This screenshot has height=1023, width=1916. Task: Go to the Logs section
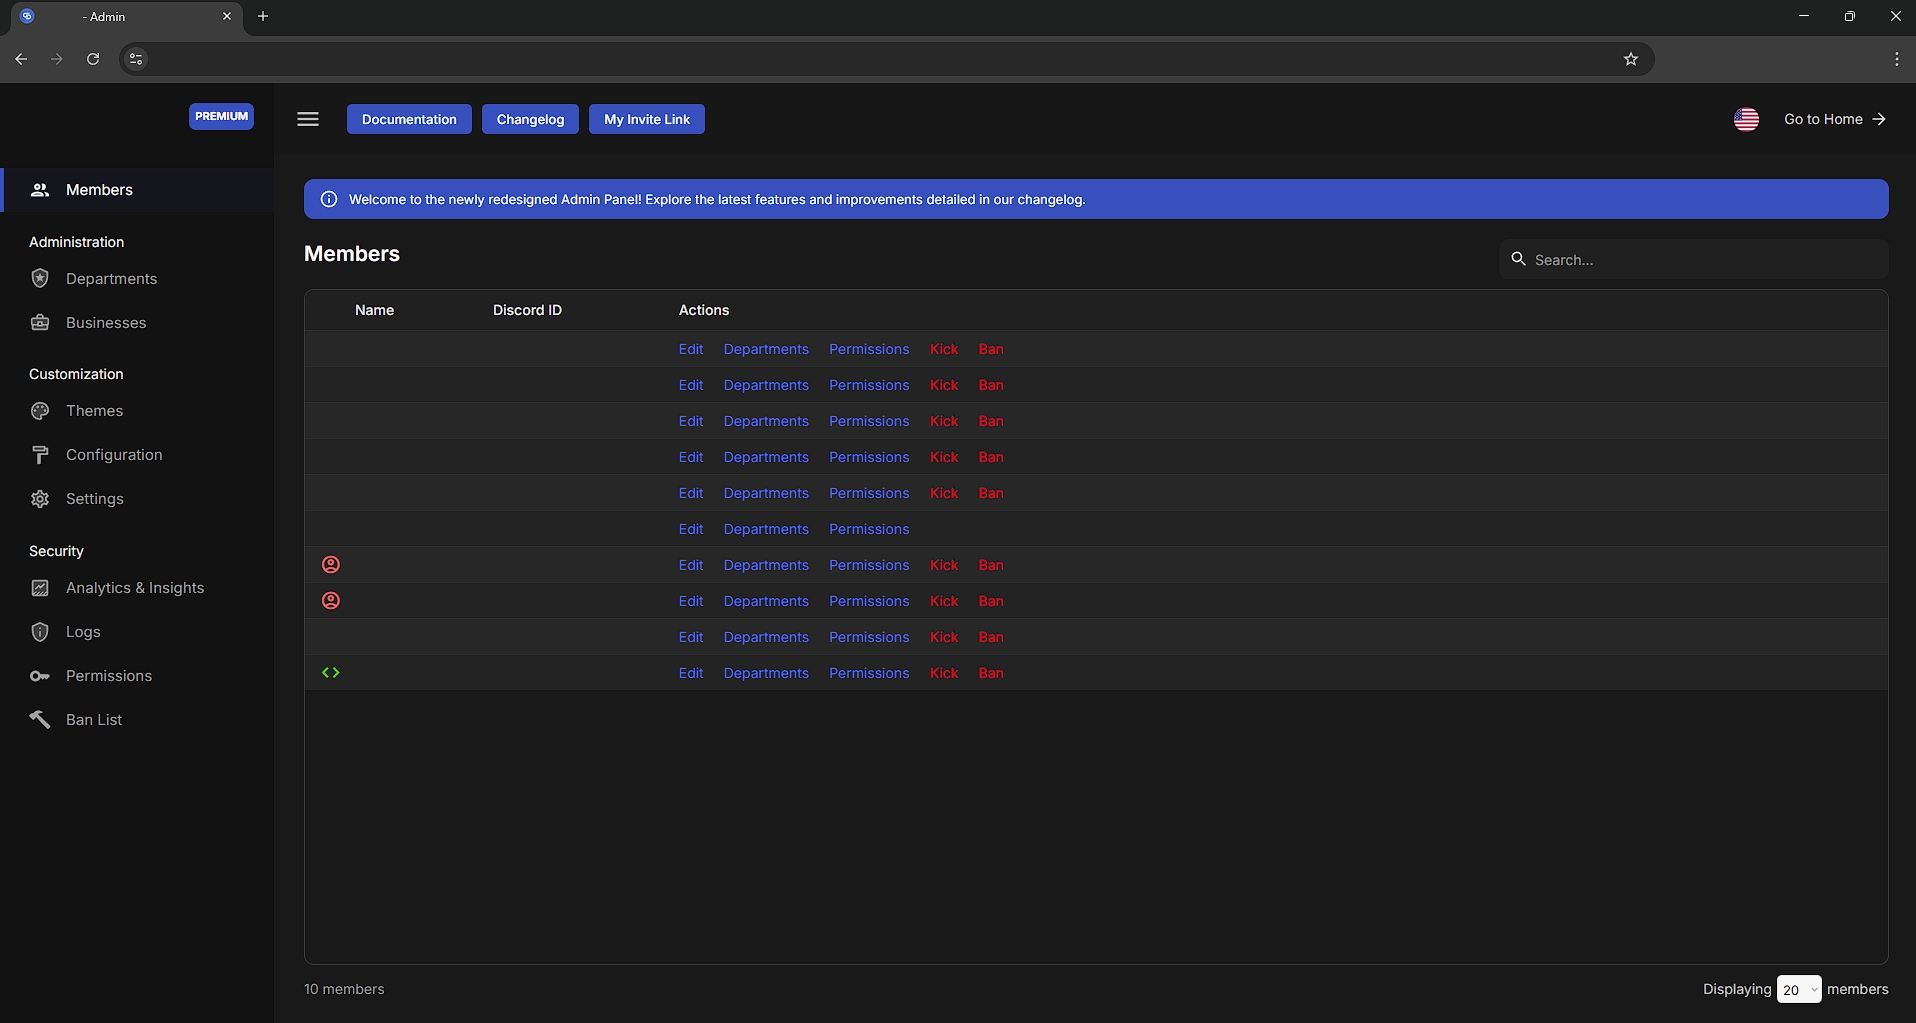coord(83,632)
